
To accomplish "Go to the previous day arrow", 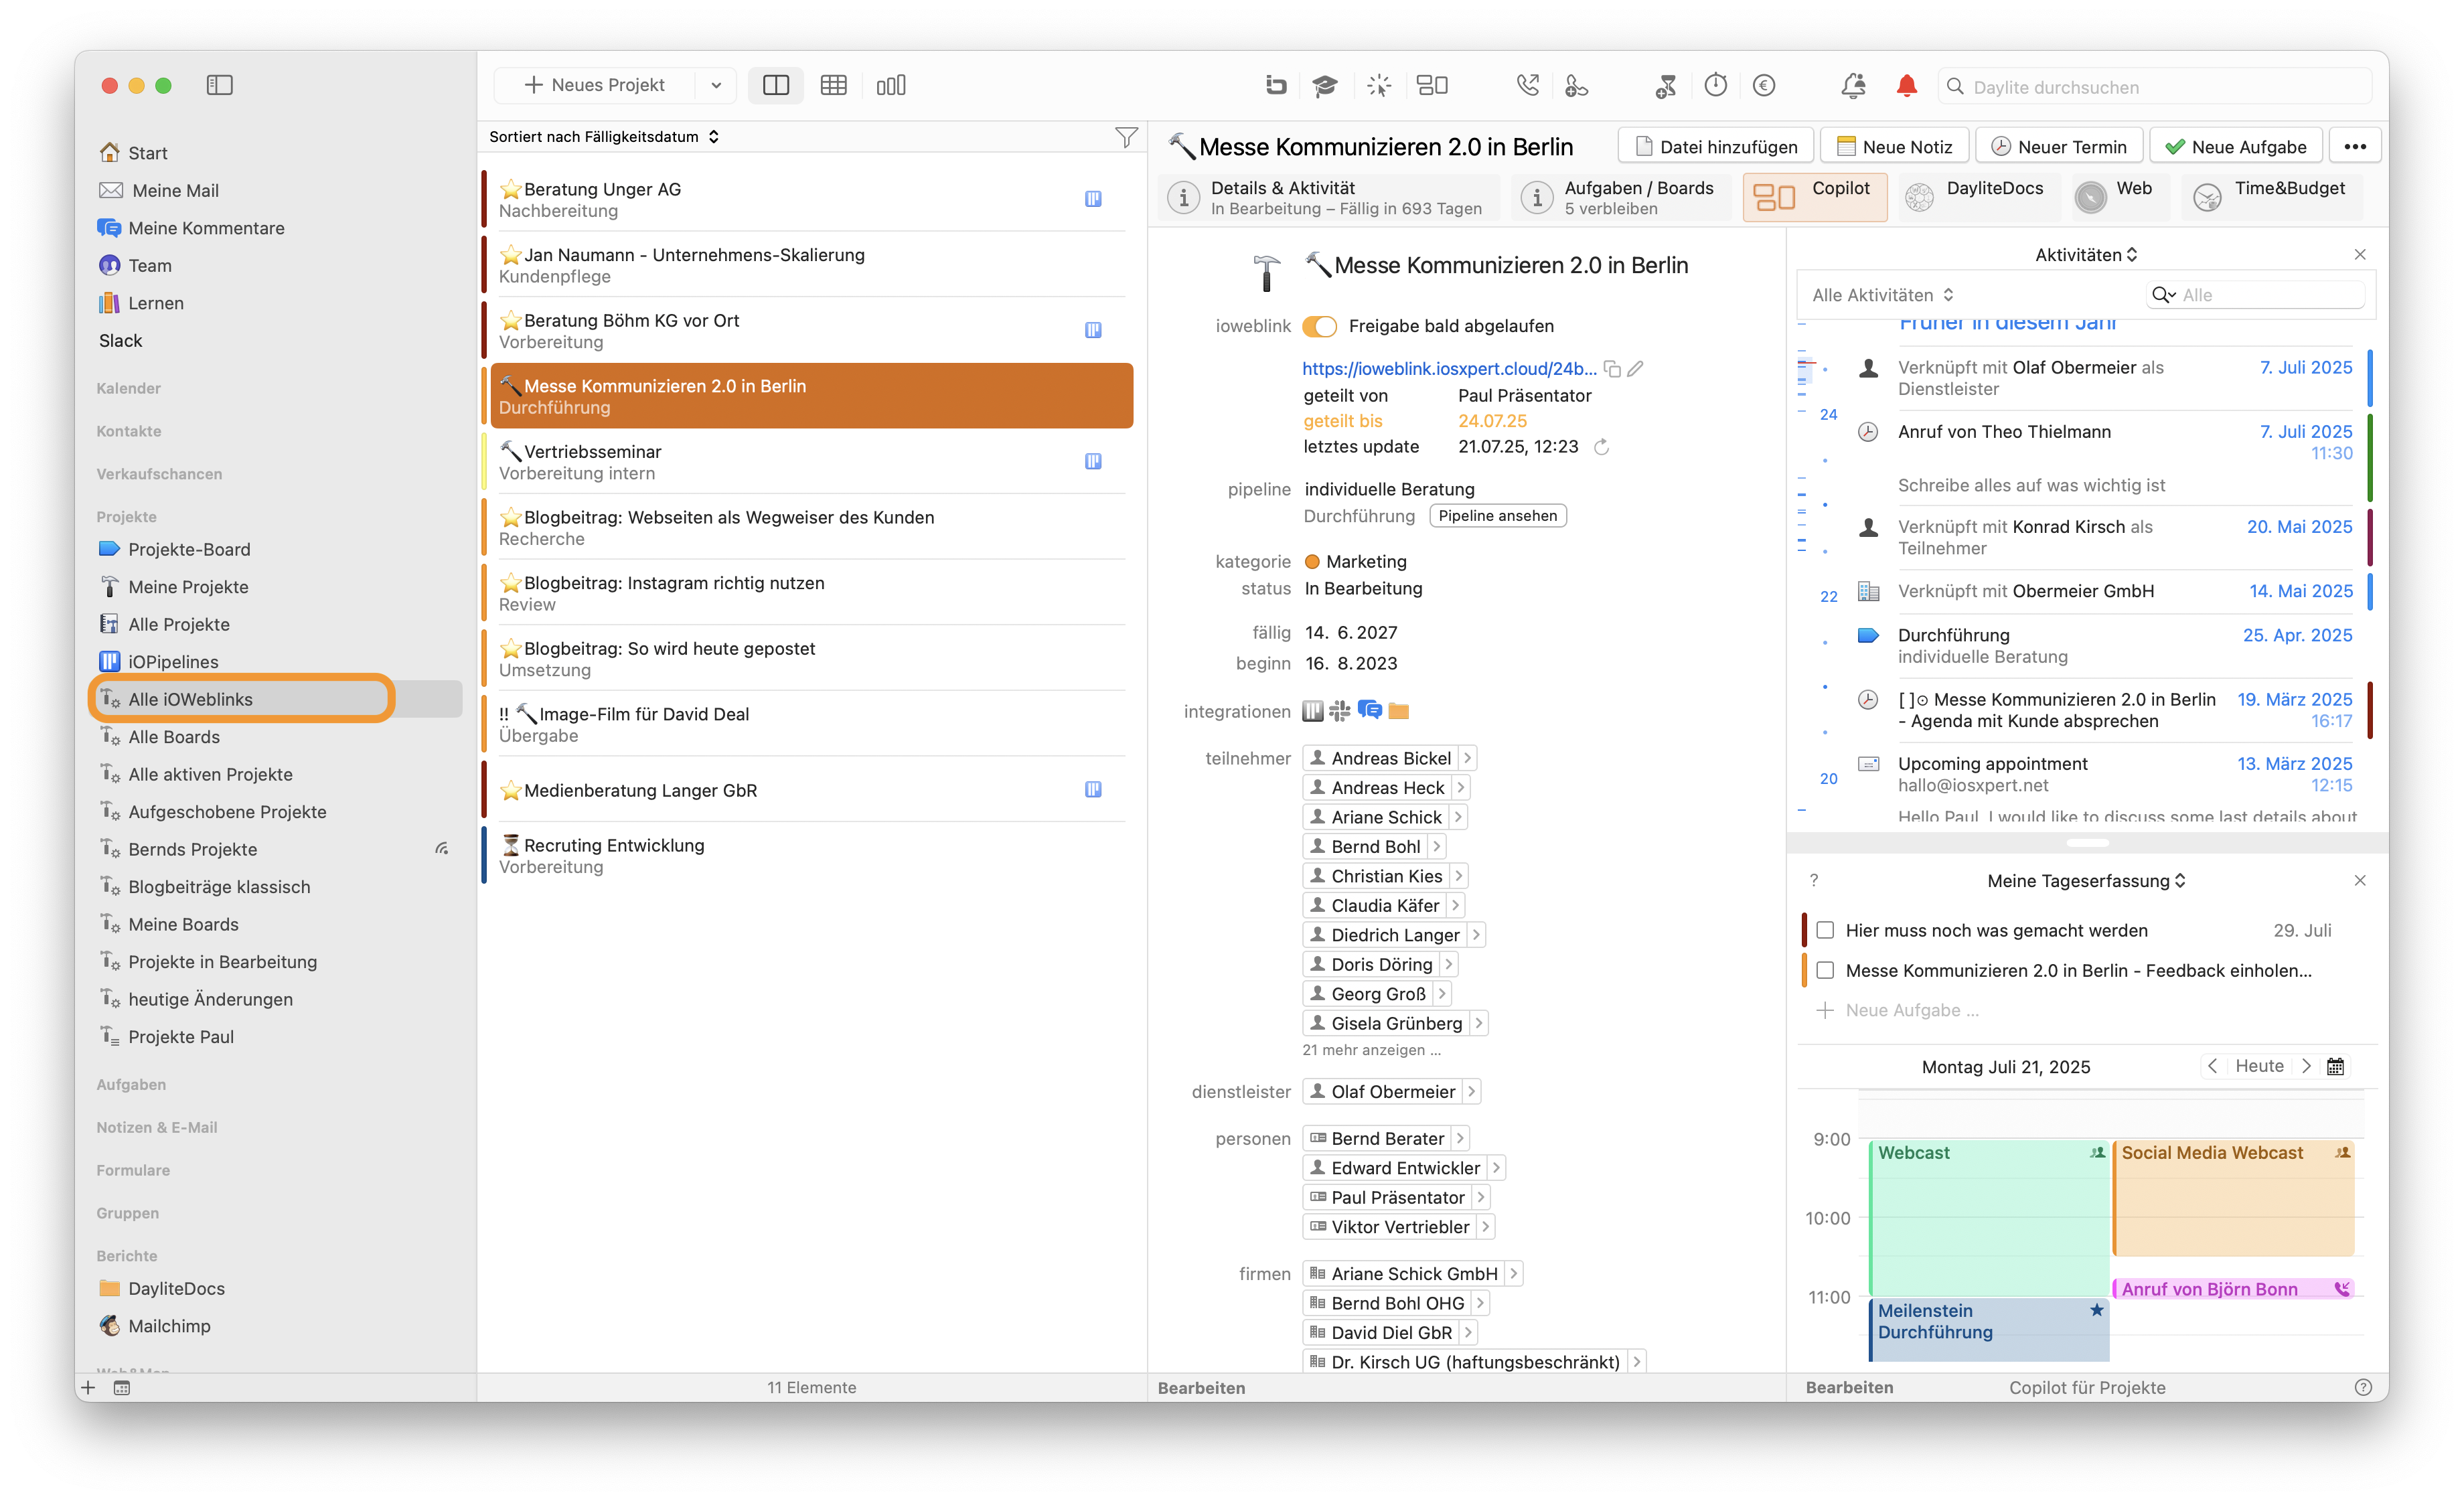I will 2212,1066.
